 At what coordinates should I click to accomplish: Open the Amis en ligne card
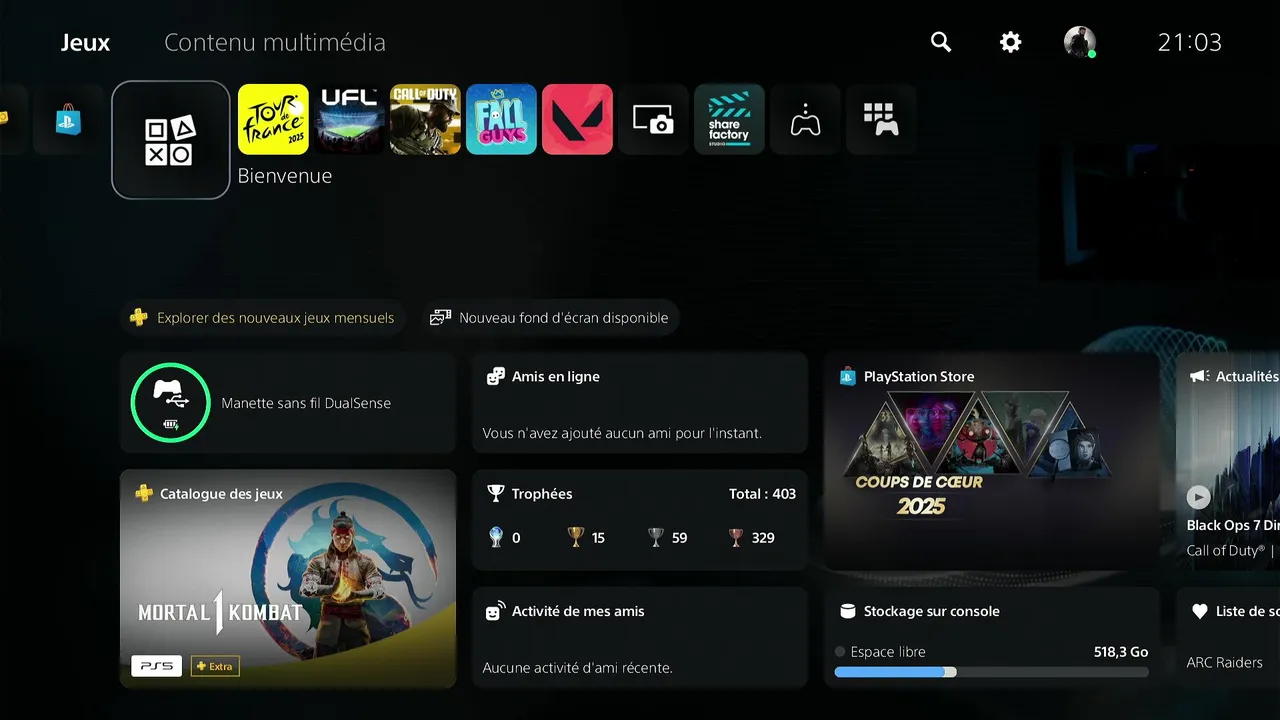[x=640, y=403]
